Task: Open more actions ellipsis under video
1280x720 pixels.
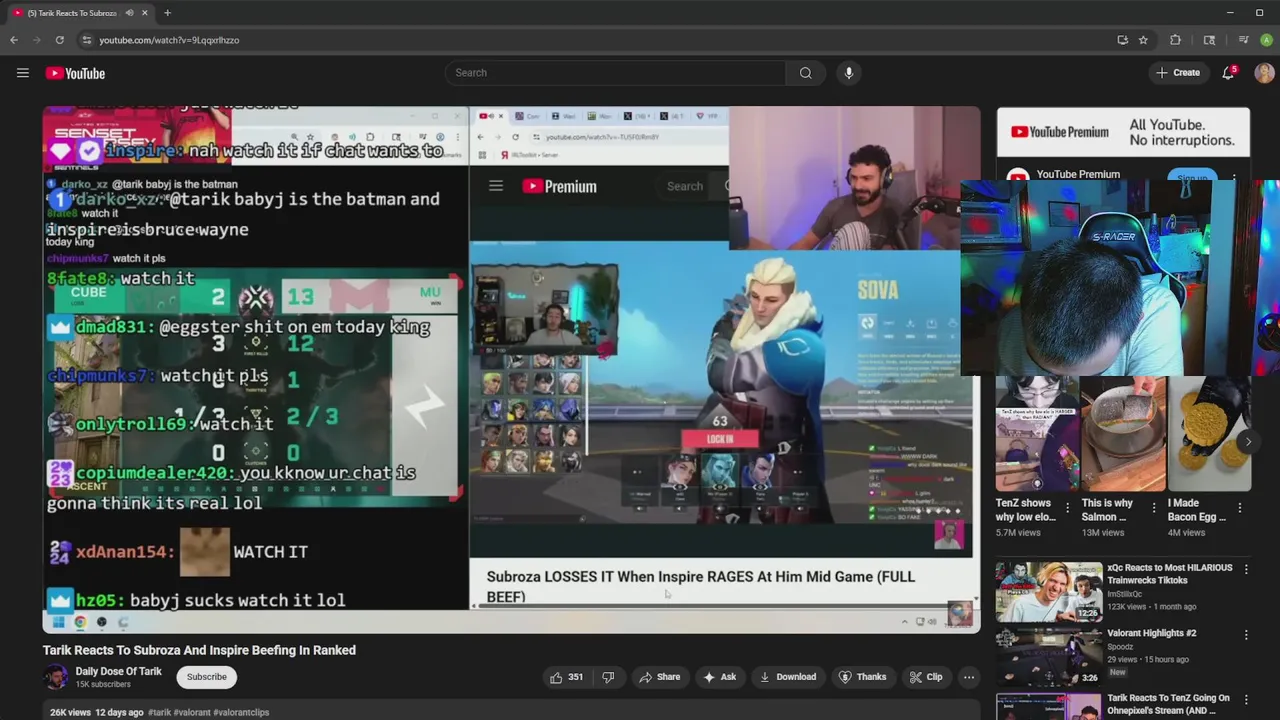Action: click(969, 677)
